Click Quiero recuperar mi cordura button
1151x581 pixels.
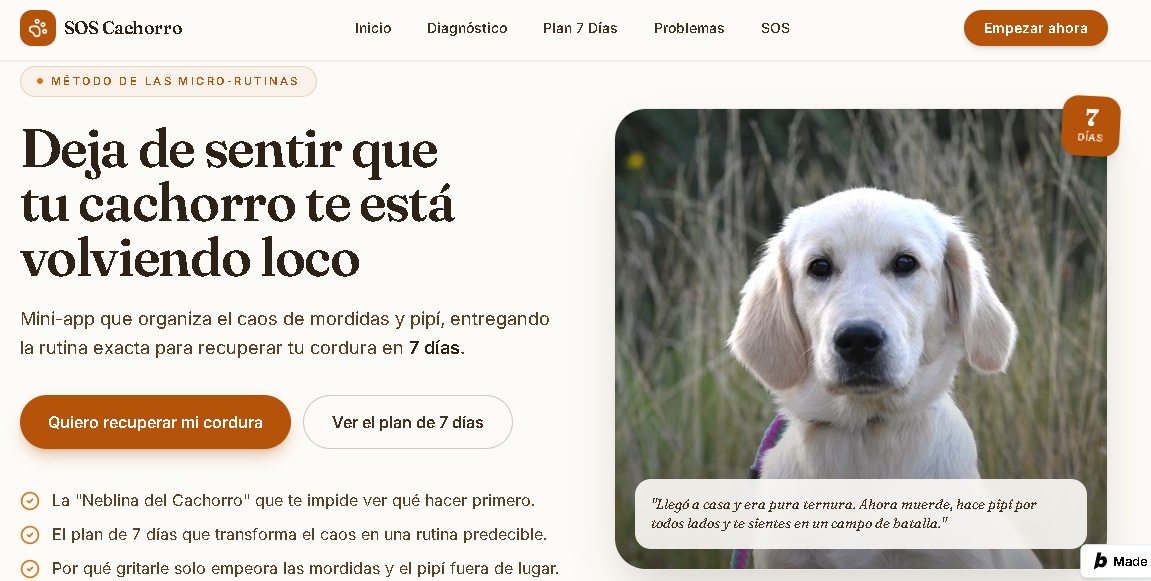coord(155,422)
